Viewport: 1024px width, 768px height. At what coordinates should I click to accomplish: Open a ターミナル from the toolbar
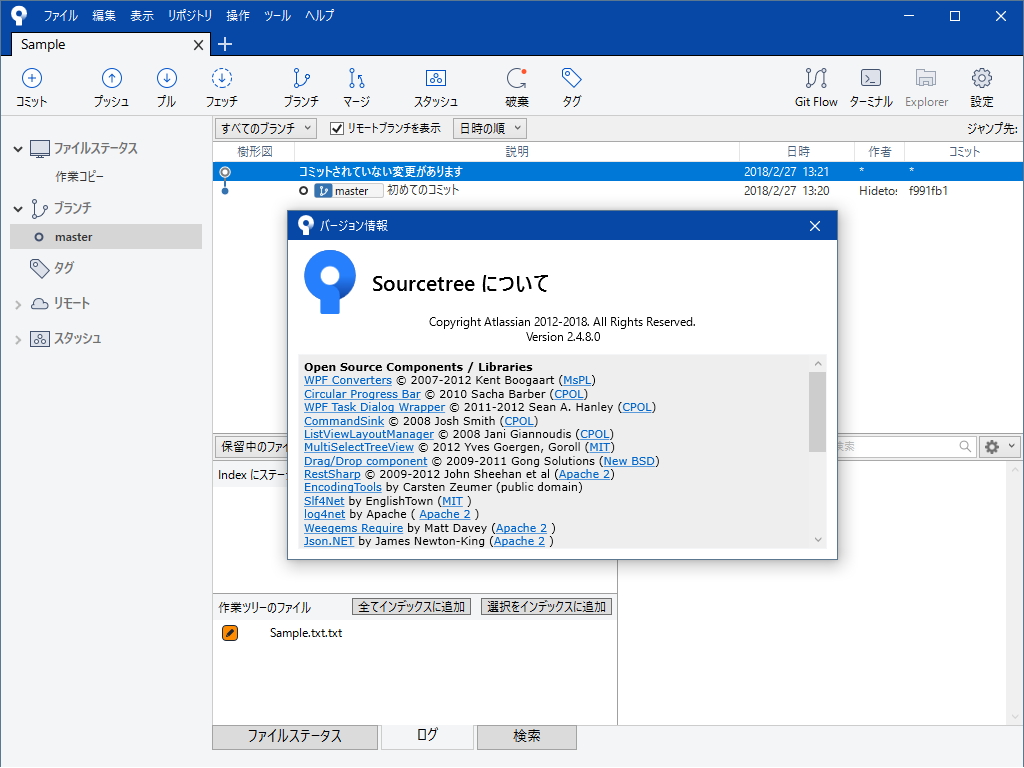pos(869,86)
